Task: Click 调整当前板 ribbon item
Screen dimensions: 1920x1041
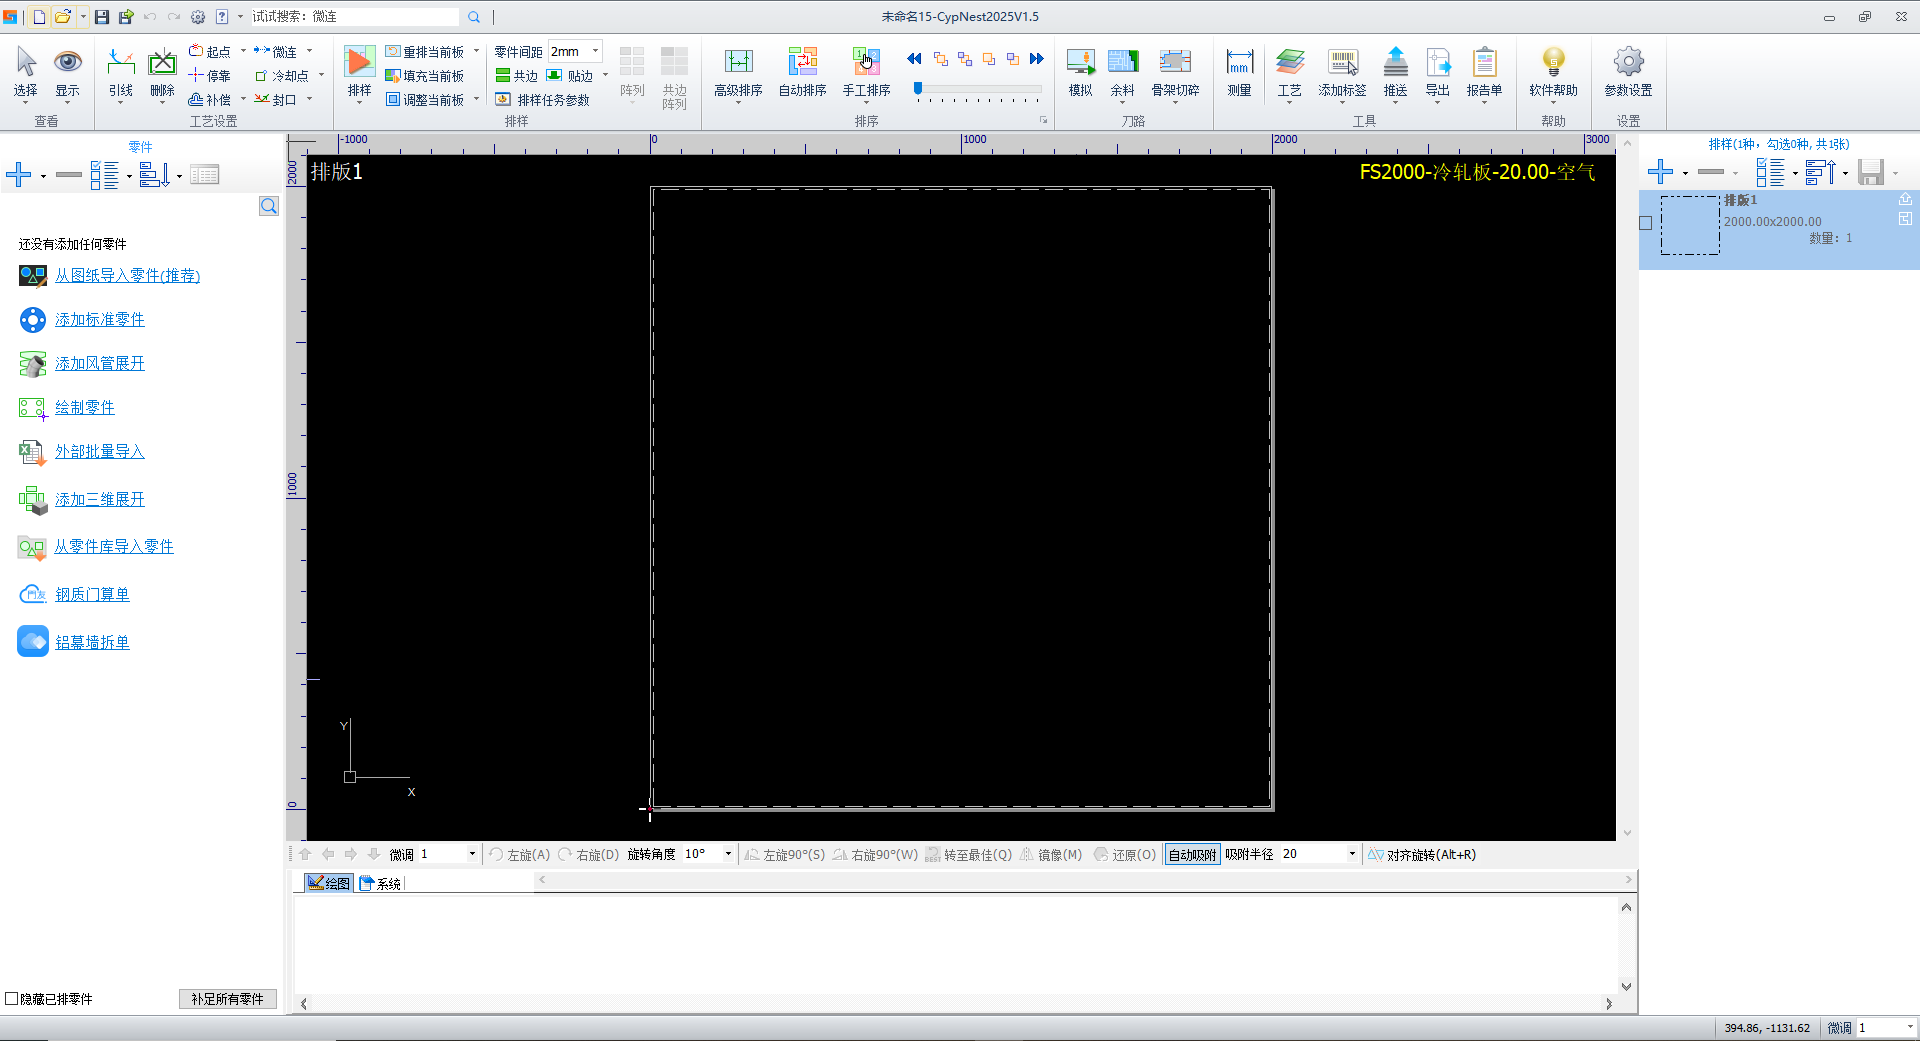Action: pyautogui.click(x=425, y=100)
